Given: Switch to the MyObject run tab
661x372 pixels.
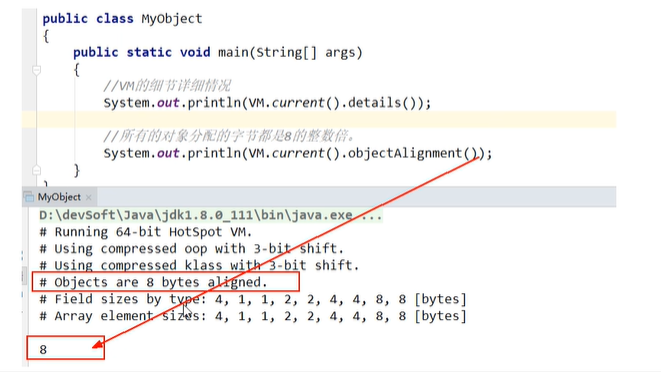Looking at the screenshot, I should [x=59, y=197].
